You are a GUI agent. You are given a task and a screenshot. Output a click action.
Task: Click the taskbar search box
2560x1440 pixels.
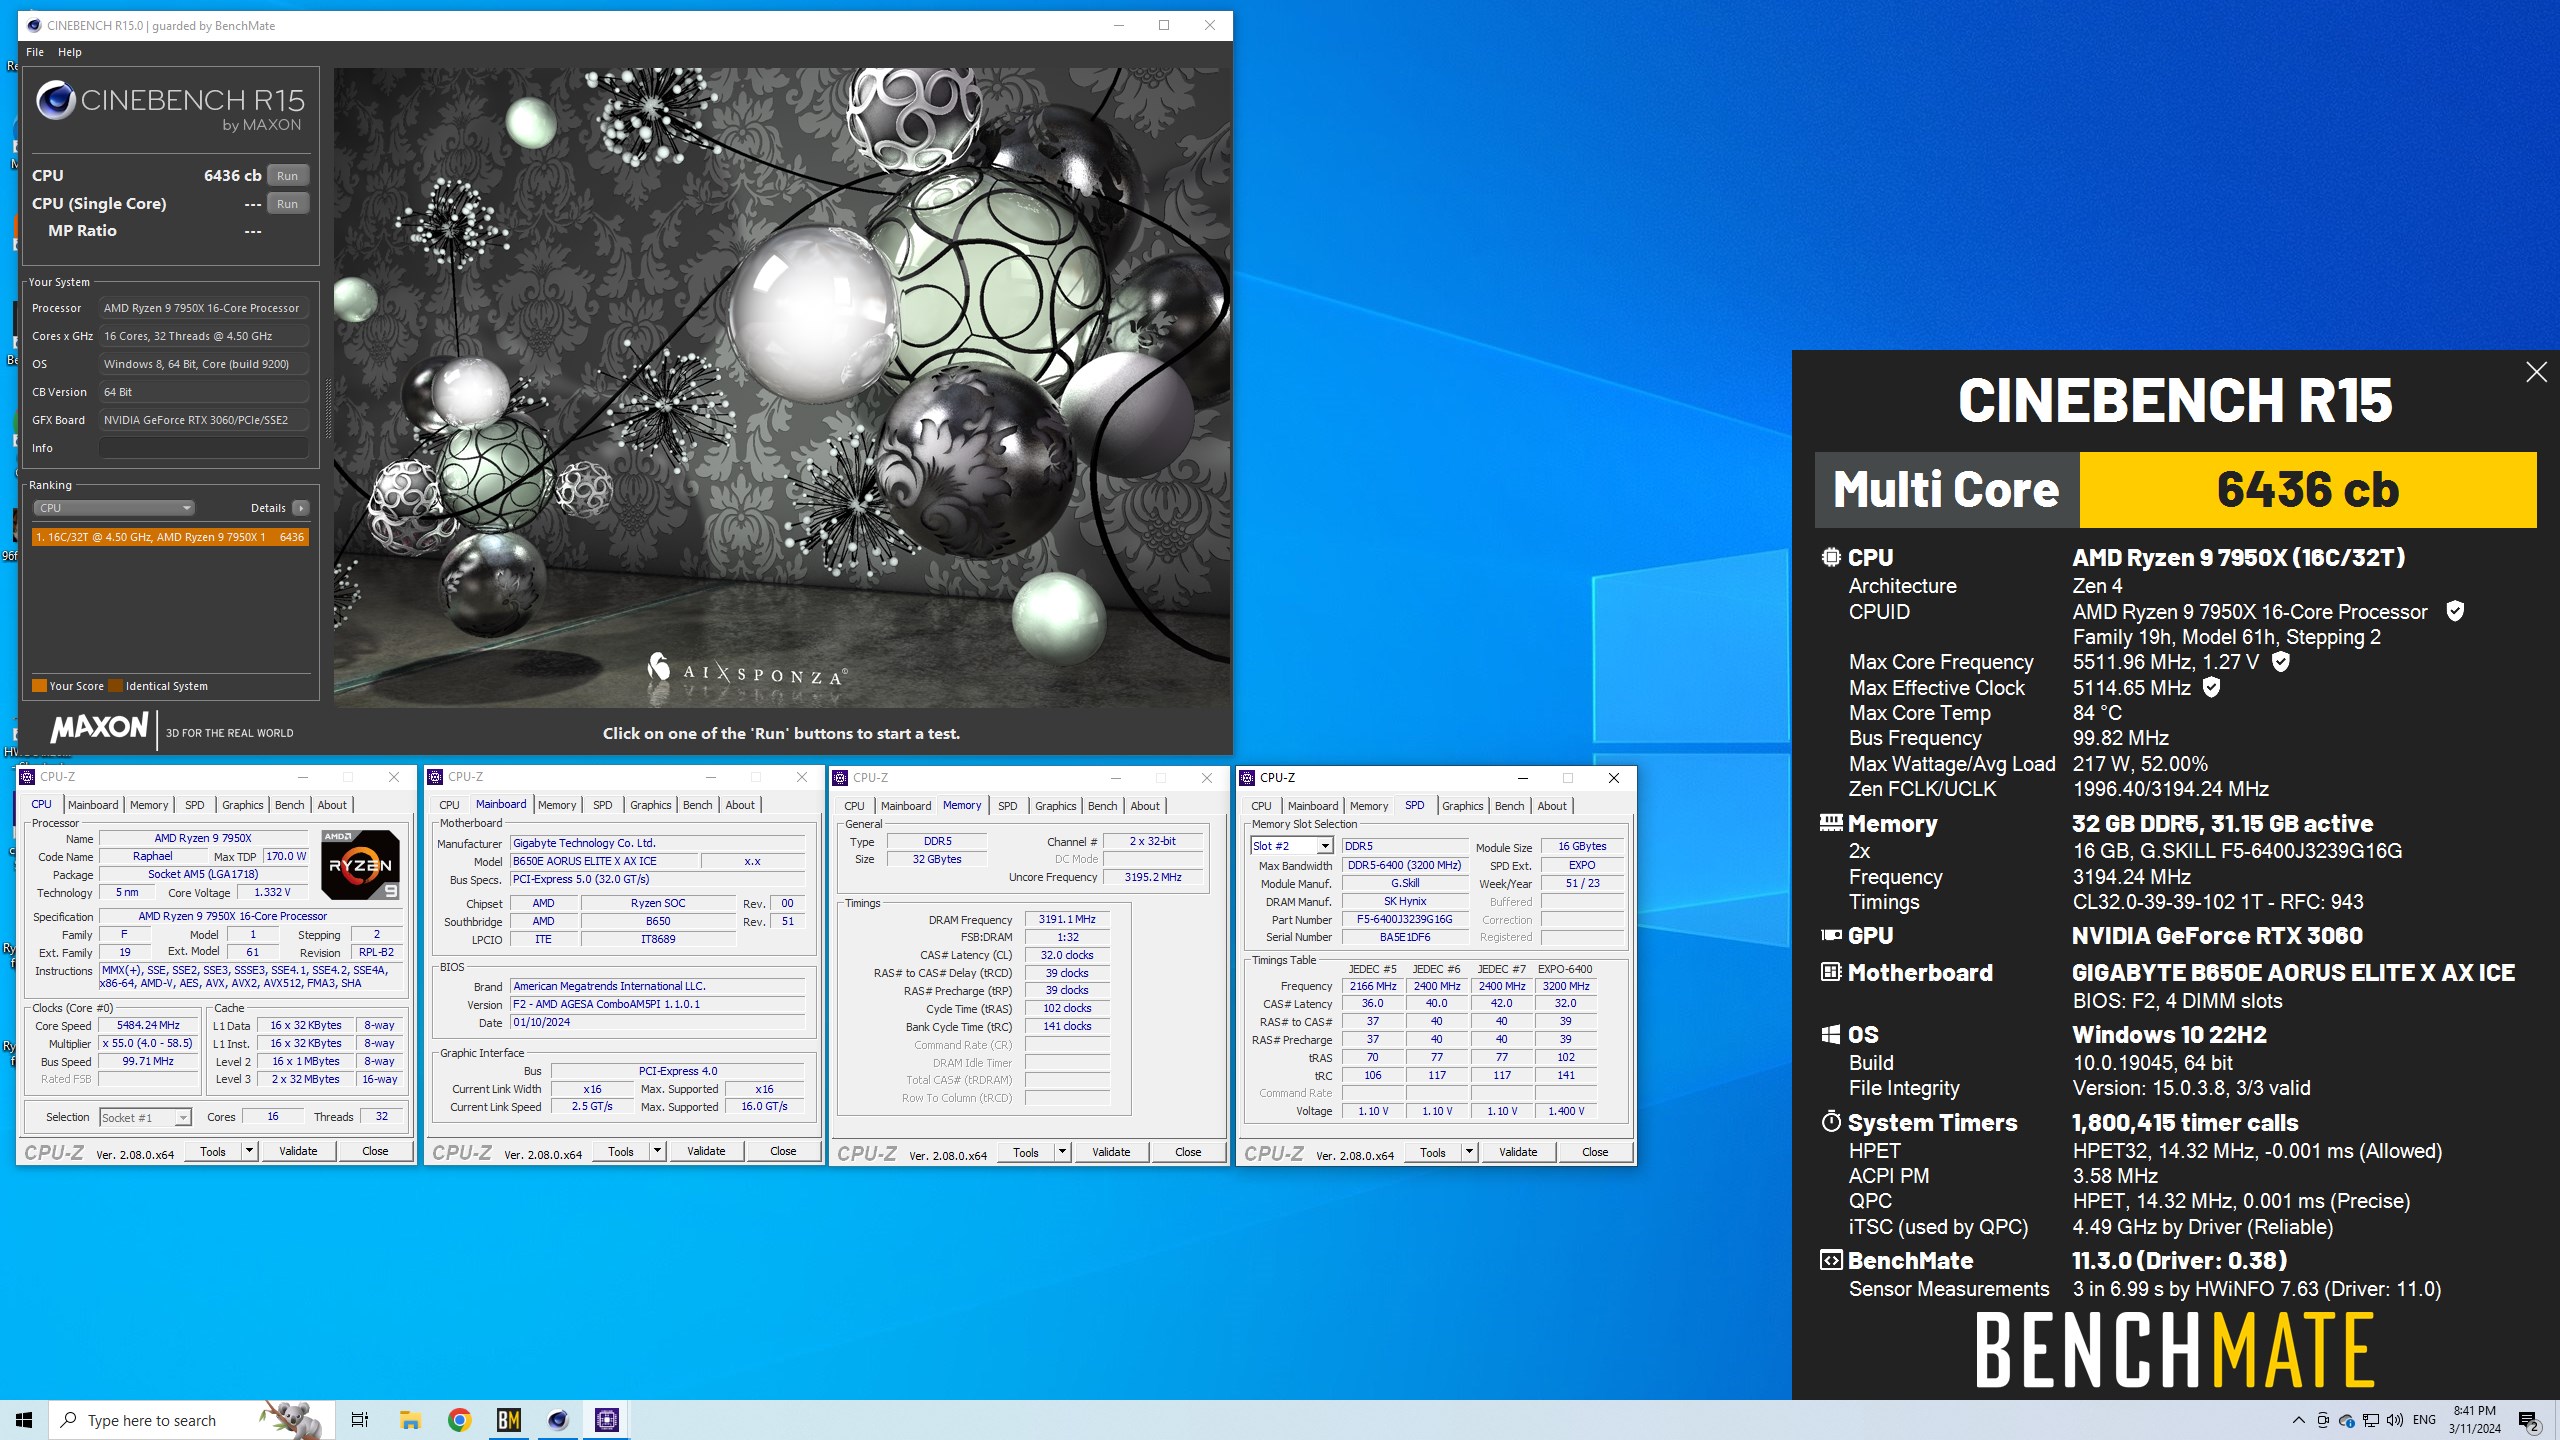190,1420
